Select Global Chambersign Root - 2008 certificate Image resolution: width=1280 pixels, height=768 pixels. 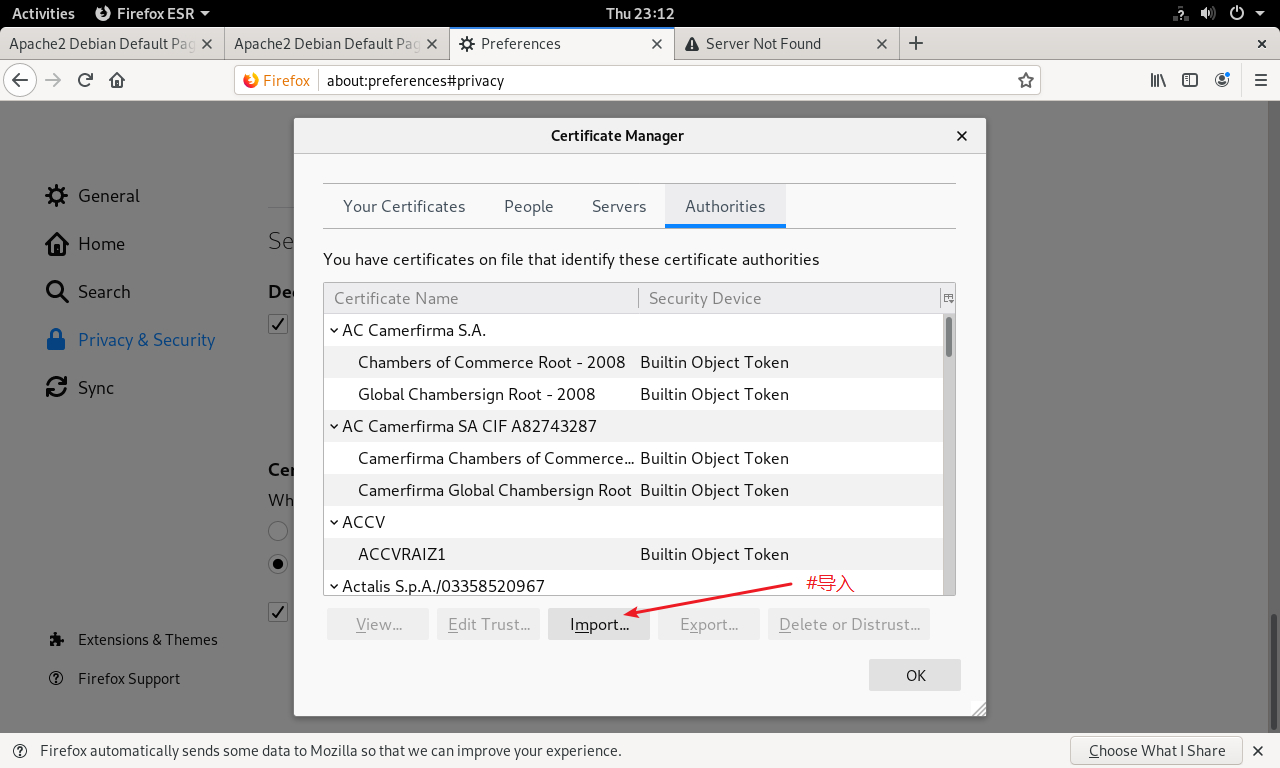[x=634, y=394]
